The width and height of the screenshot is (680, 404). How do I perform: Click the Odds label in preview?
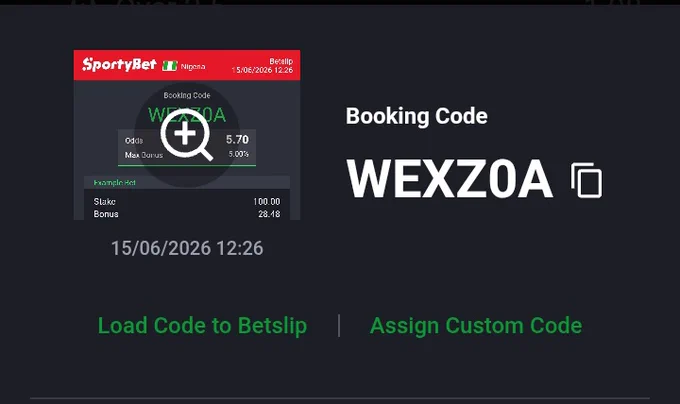134,140
